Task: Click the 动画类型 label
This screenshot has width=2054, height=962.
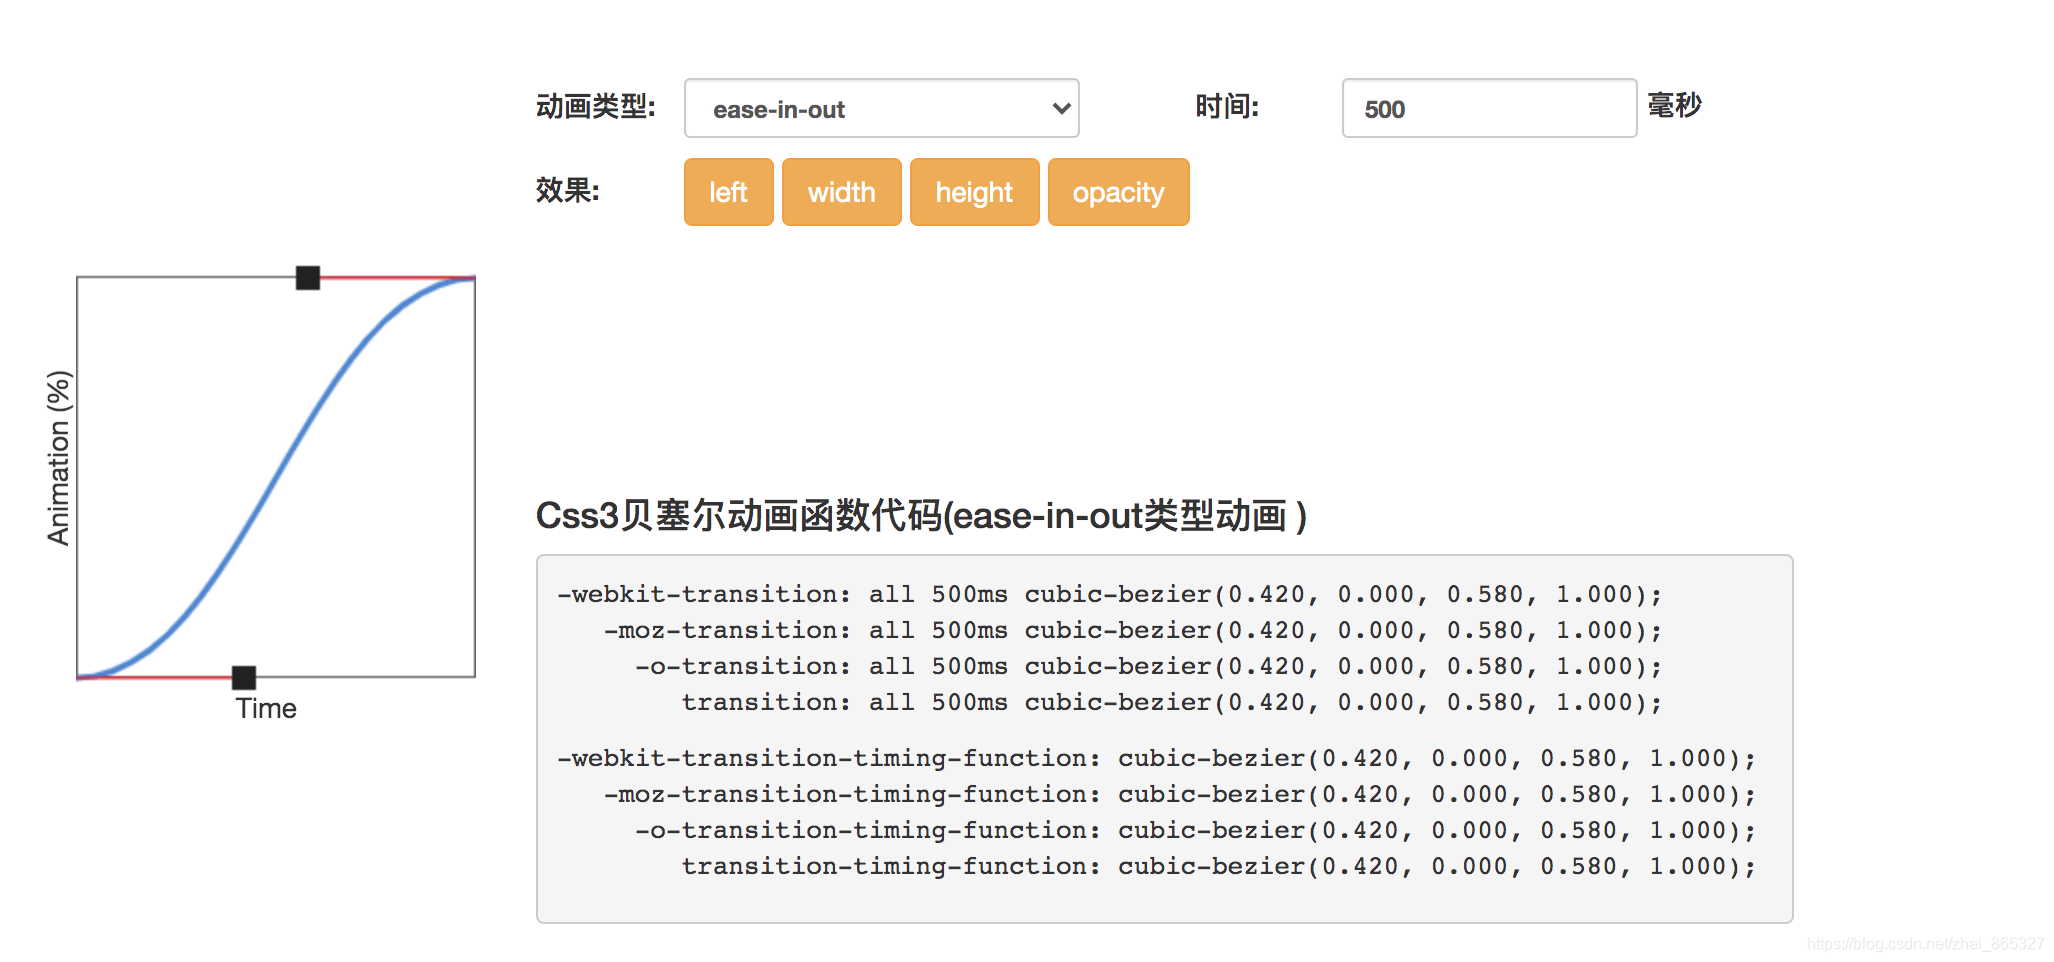Action: pos(596,106)
